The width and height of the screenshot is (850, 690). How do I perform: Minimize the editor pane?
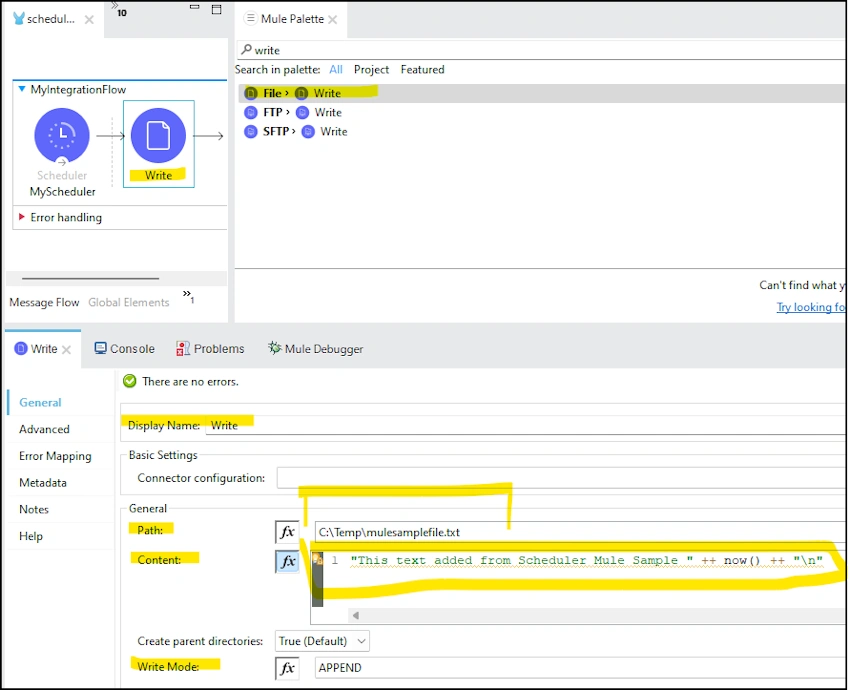point(195,7)
